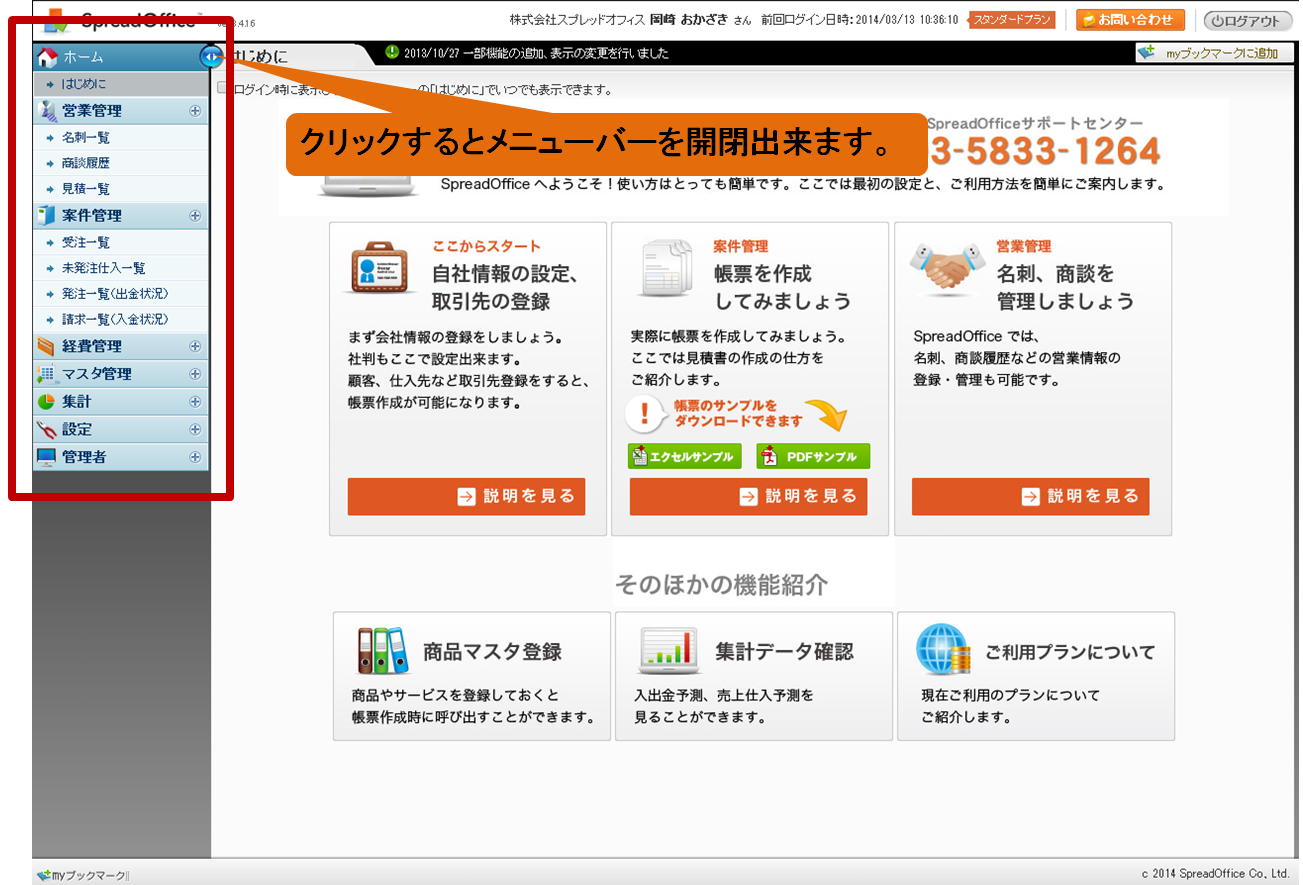Viewport: 1303px width, 885px height.
Task: Open 発注一覧(出金状況) in the sidebar
Action: click(120, 294)
